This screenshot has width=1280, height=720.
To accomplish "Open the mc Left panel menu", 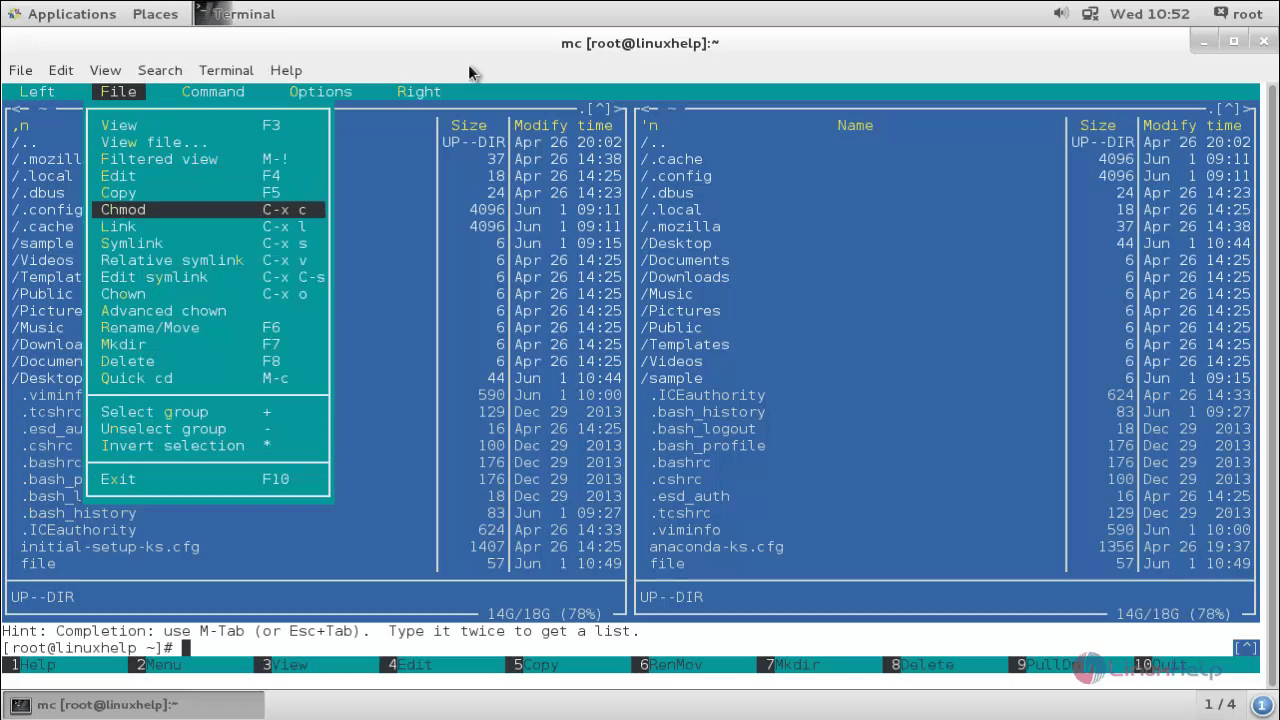I will (37, 91).
